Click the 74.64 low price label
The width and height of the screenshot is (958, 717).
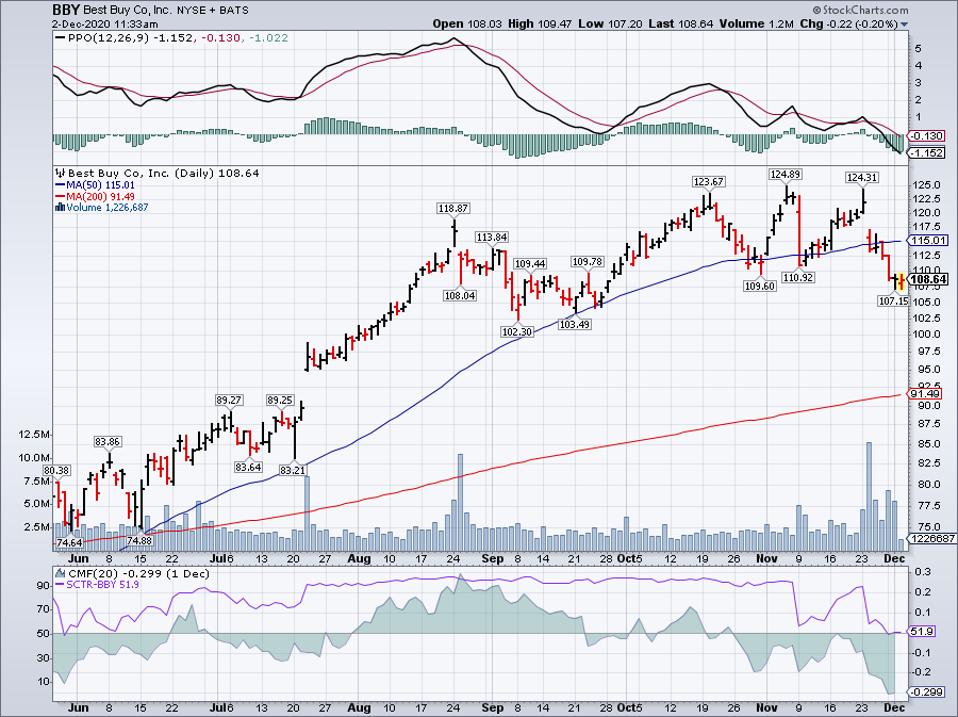68,543
